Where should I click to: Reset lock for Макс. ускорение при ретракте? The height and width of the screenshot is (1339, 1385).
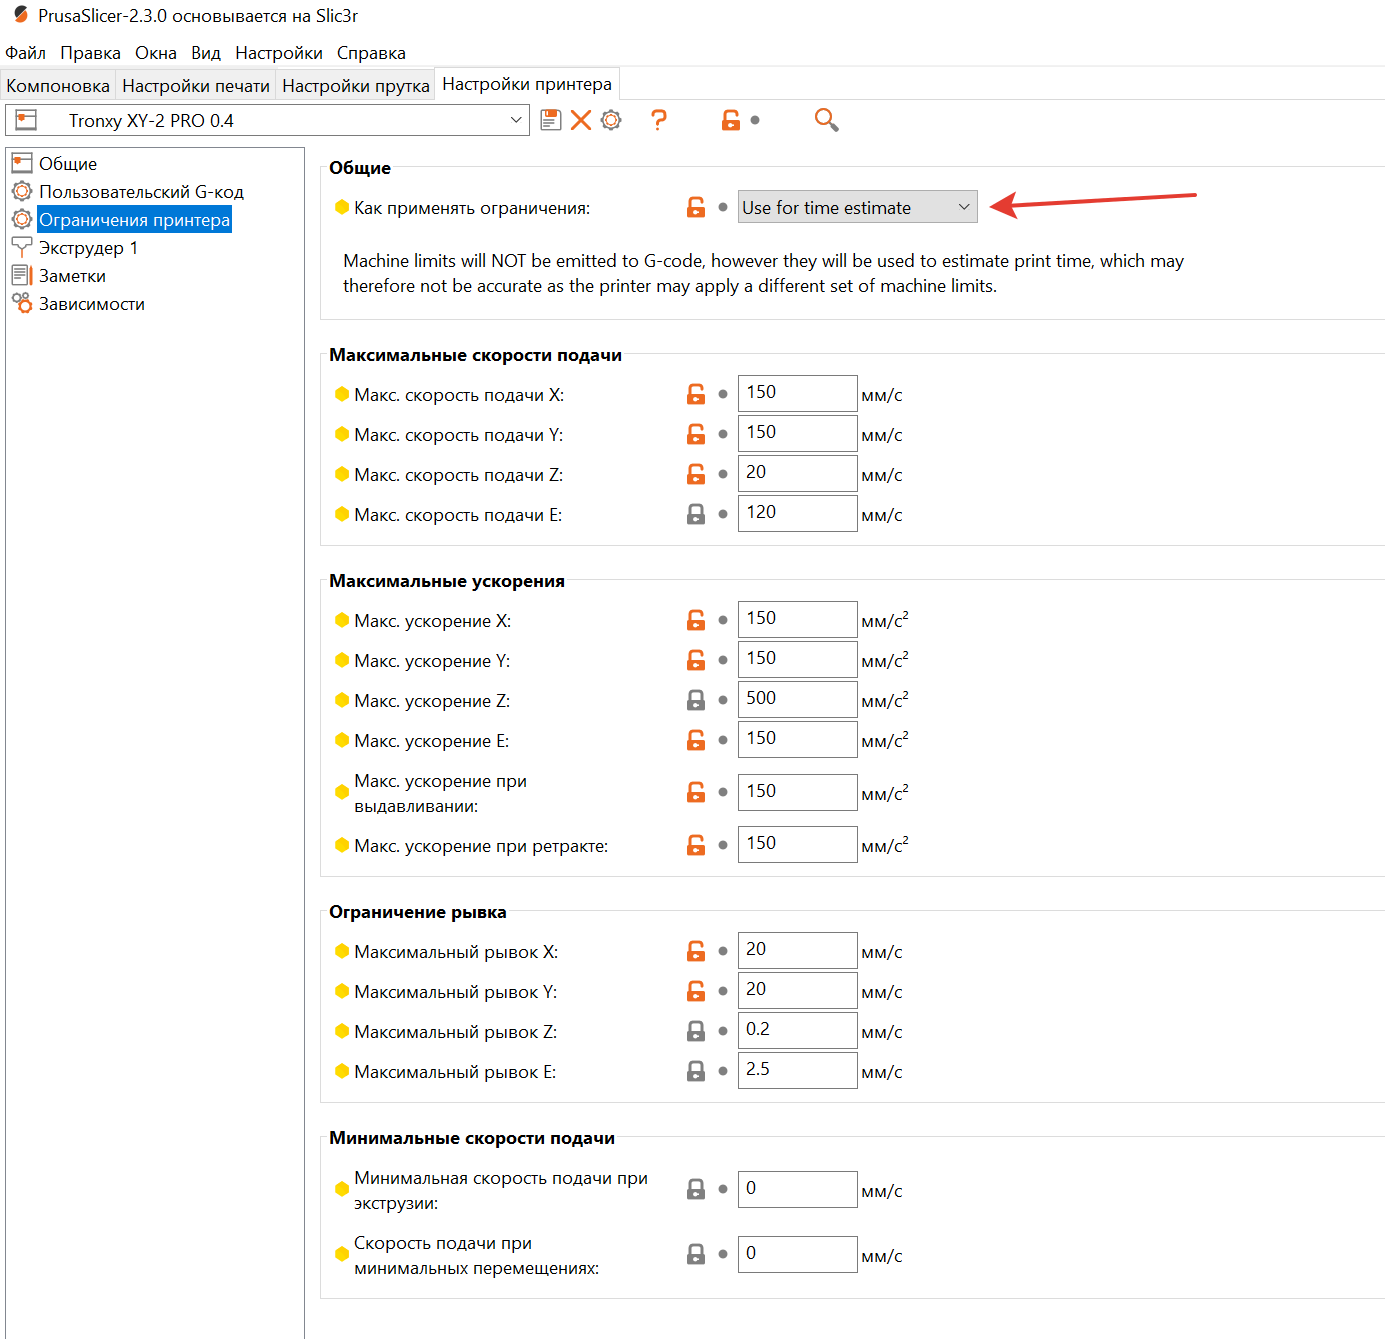click(x=696, y=845)
